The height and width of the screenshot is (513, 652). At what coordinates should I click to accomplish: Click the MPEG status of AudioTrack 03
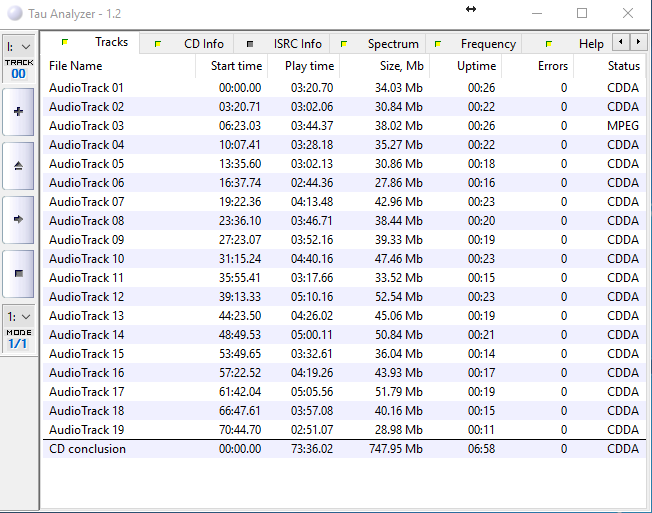pyautogui.click(x=622, y=126)
